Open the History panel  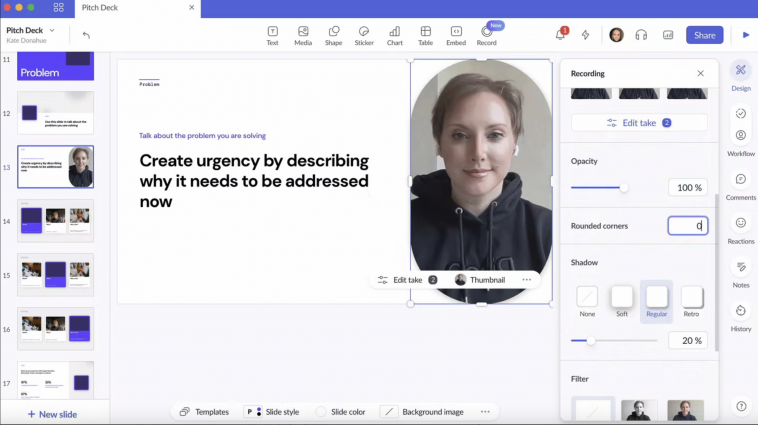(741, 318)
